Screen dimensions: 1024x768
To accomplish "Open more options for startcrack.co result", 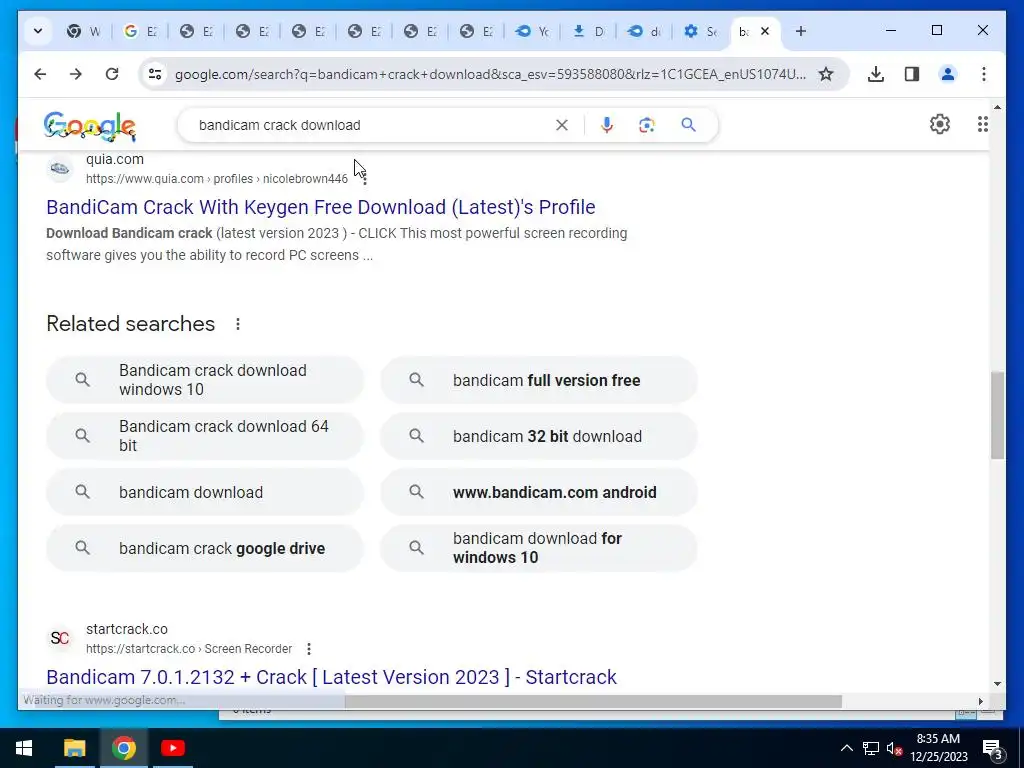I will pos(309,648).
